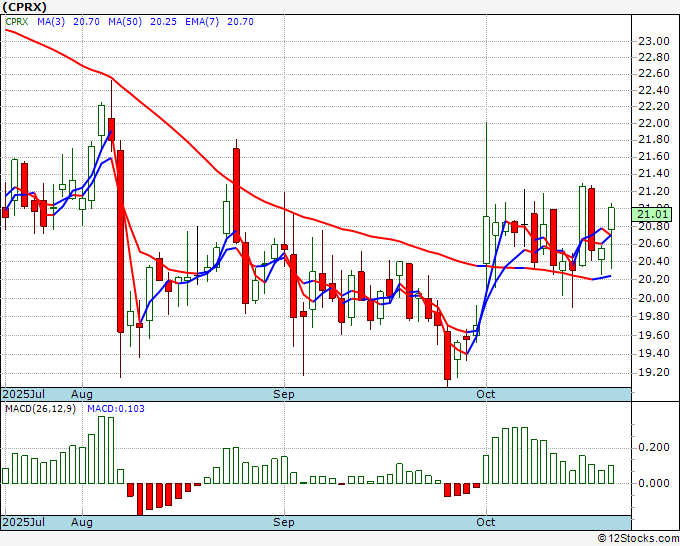Select Sep on the MACD panel date axis

(284, 522)
